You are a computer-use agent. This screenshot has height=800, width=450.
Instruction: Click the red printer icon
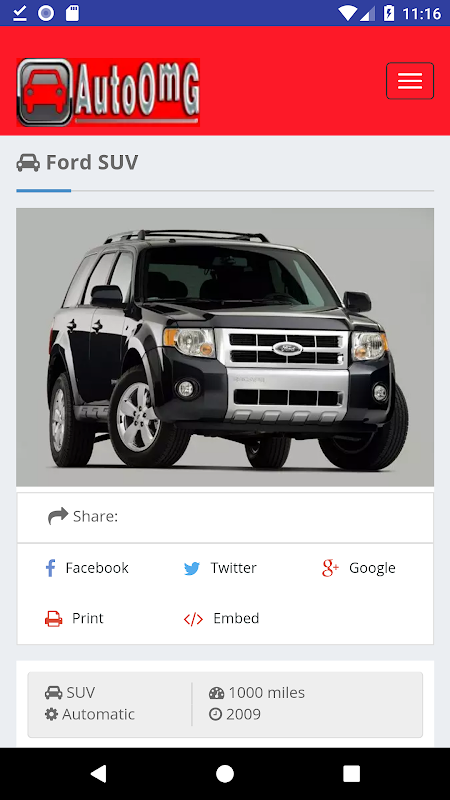pos(54,618)
